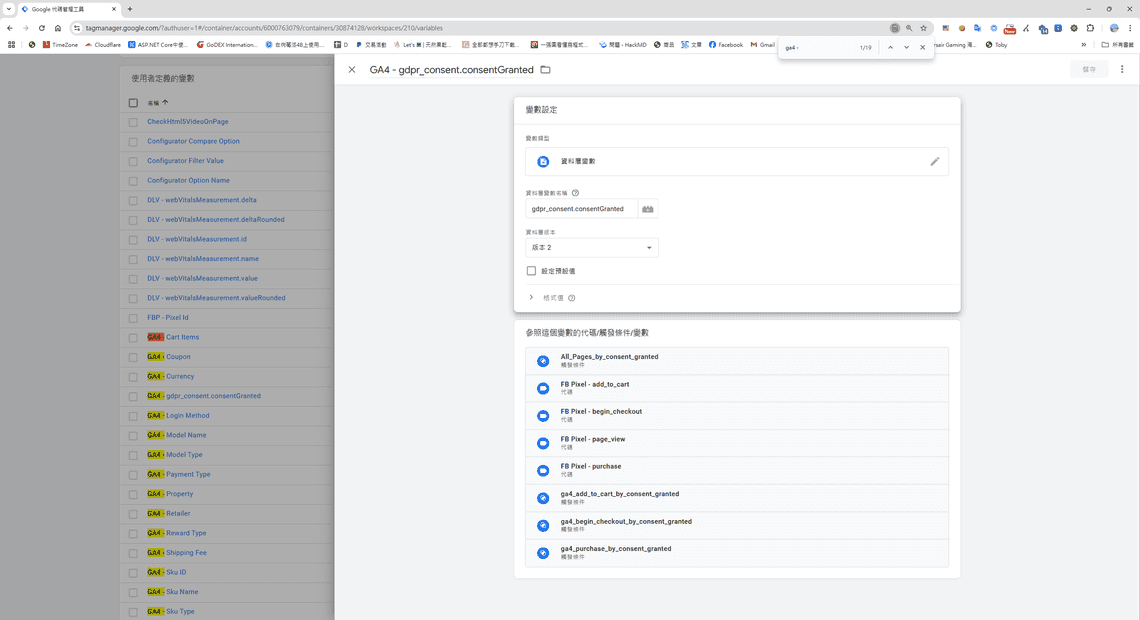Go to previous find-in-page result

(x=890, y=47)
